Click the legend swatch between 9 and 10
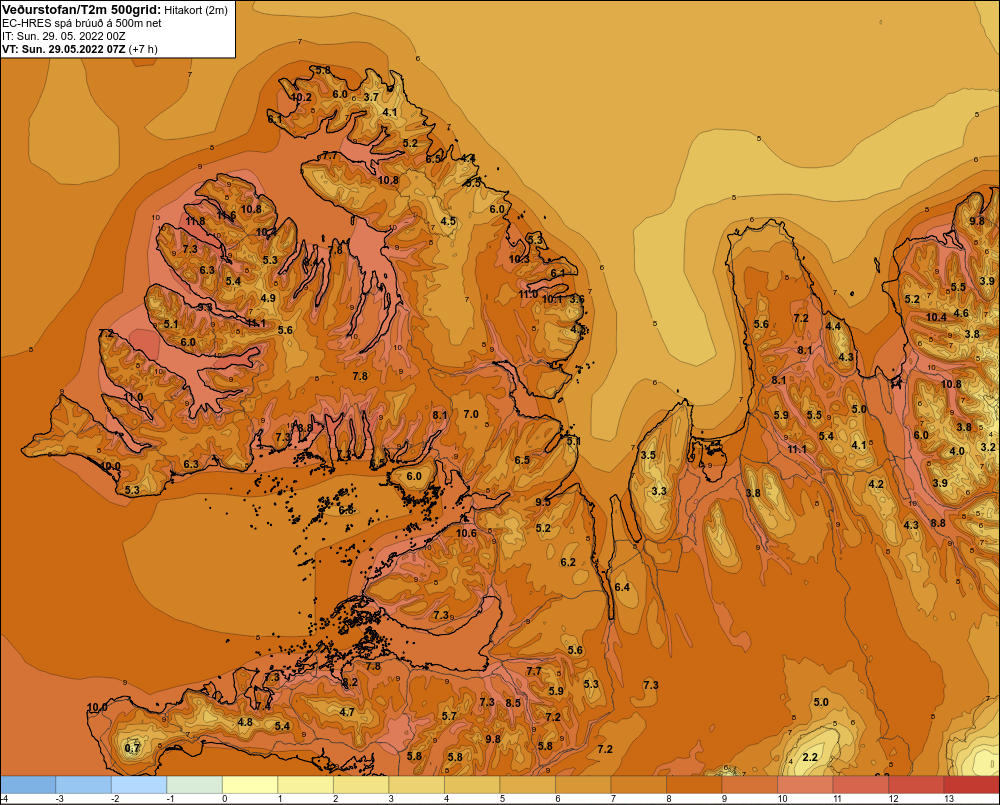Image resolution: width=1000 pixels, height=805 pixels. pyautogui.click(x=749, y=785)
